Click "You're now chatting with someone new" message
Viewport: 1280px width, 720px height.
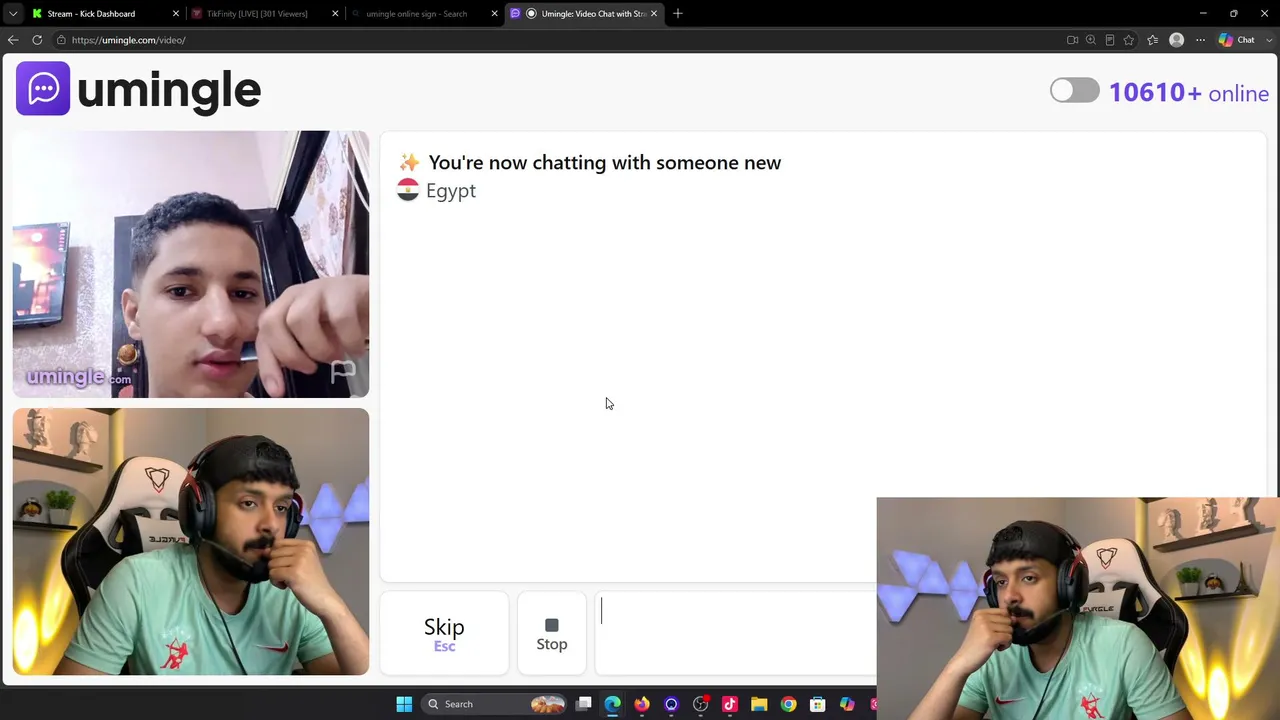(x=604, y=163)
